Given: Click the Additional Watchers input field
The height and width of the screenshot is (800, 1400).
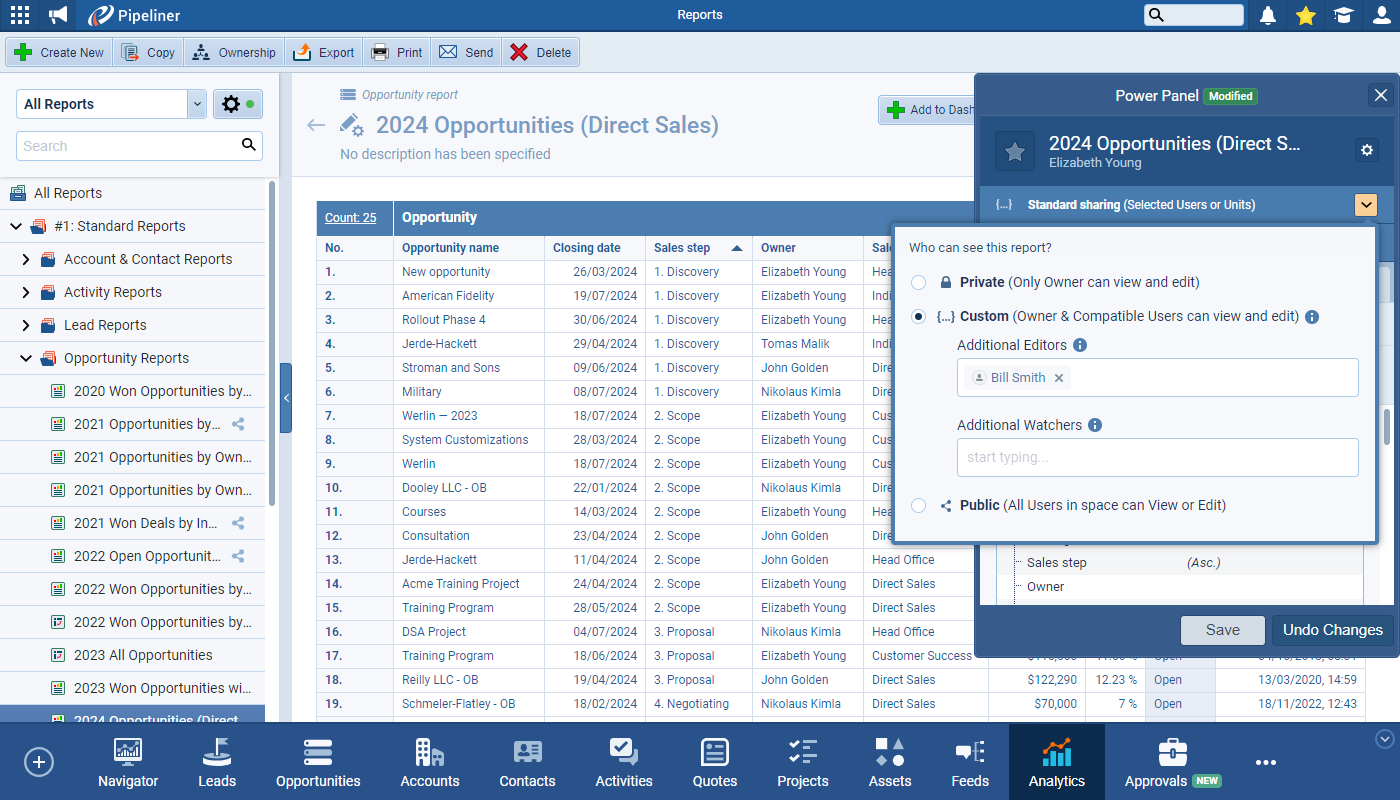Looking at the screenshot, I should [x=1157, y=457].
